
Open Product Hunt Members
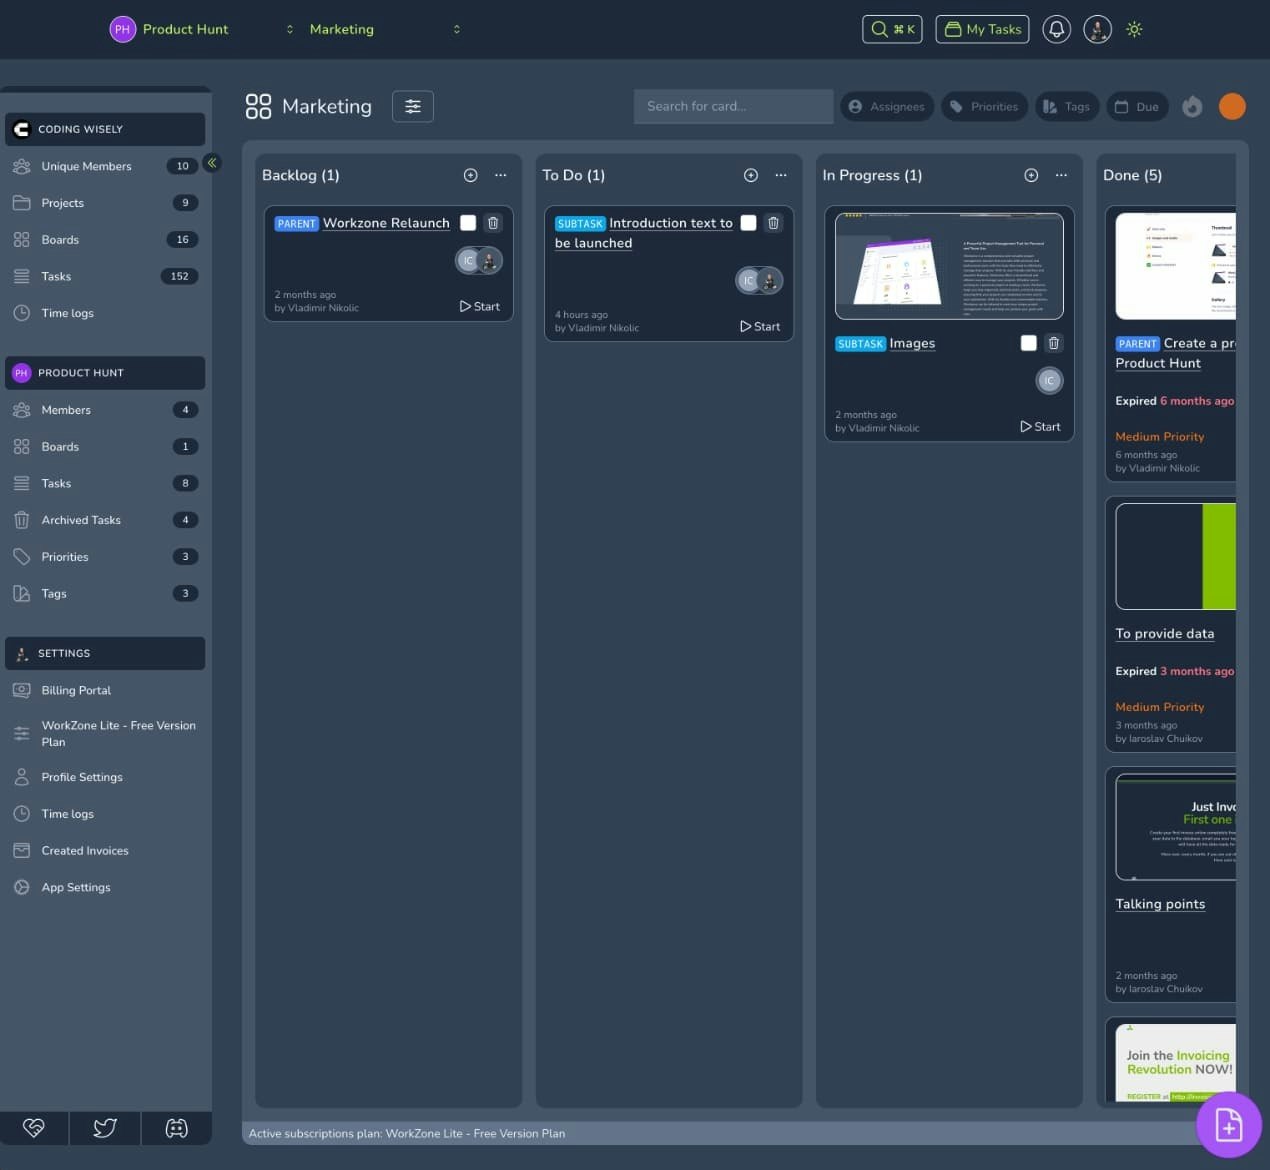coord(105,410)
